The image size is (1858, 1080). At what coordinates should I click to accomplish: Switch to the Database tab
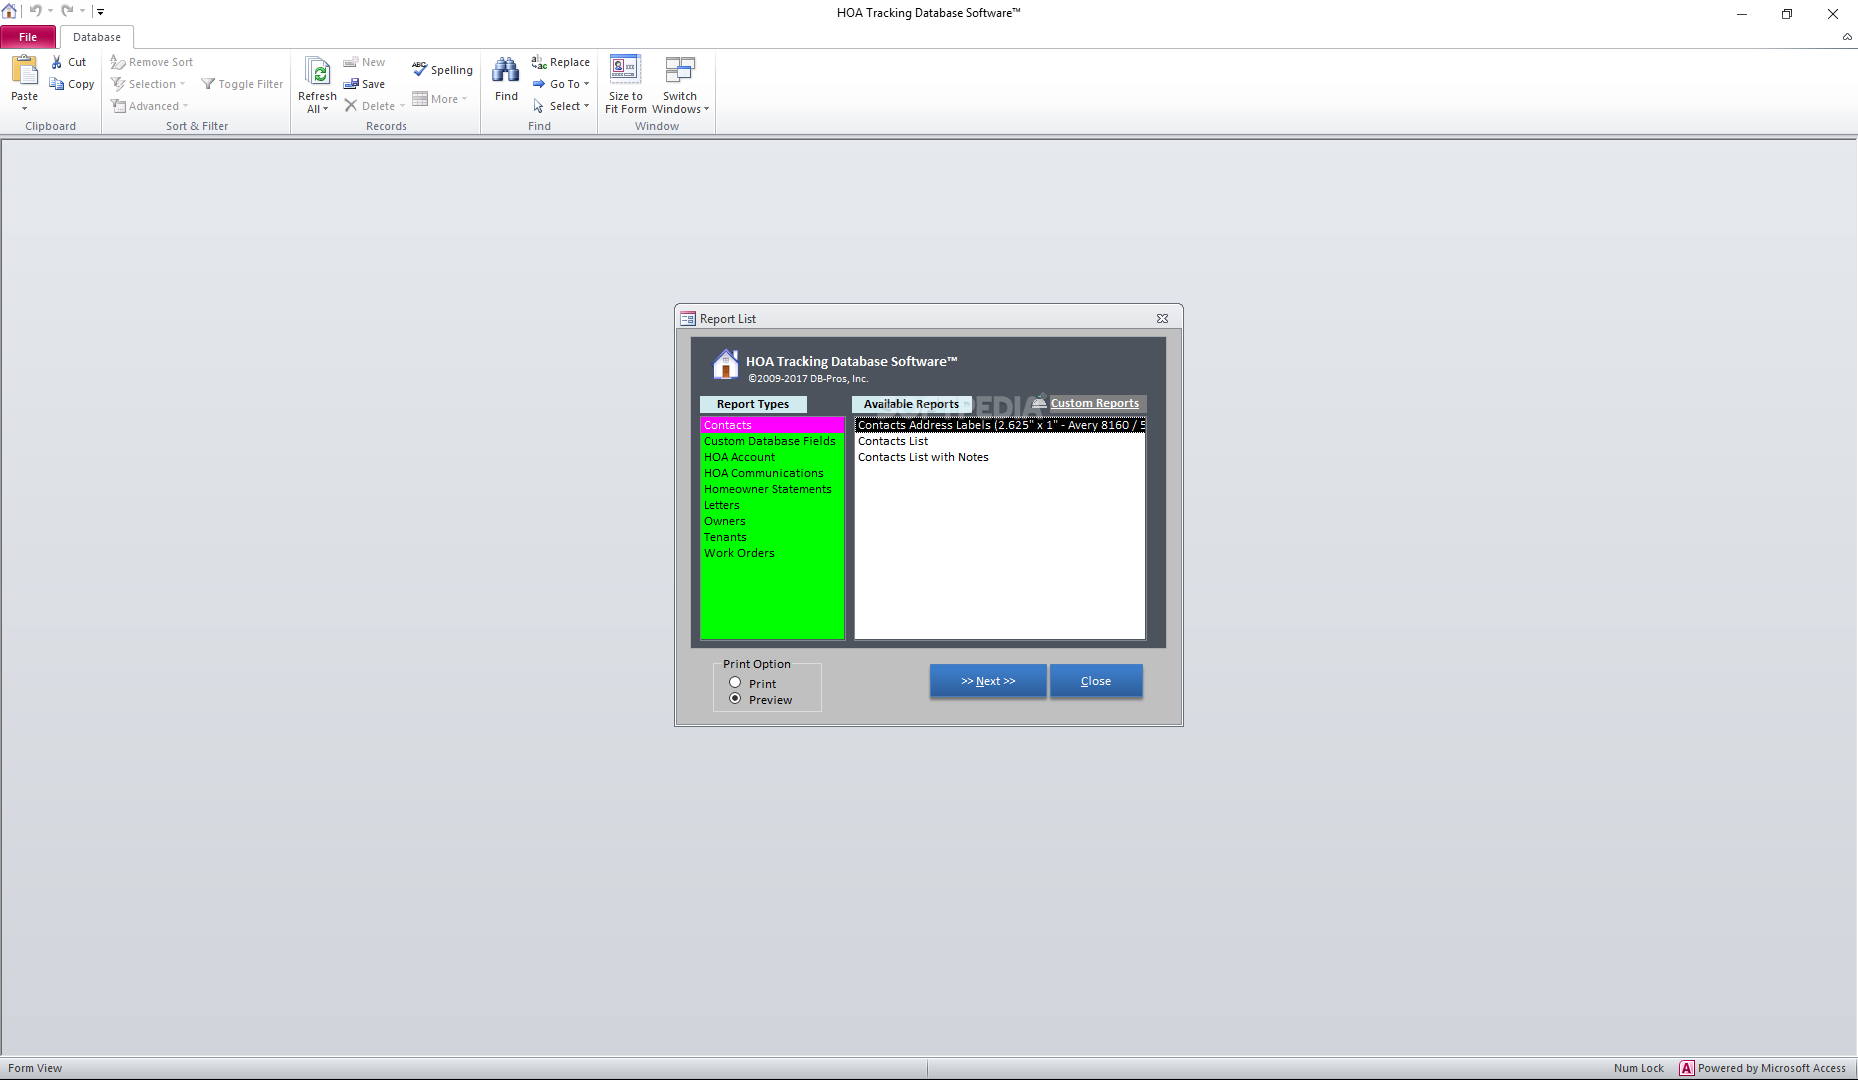click(x=97, y=37)
